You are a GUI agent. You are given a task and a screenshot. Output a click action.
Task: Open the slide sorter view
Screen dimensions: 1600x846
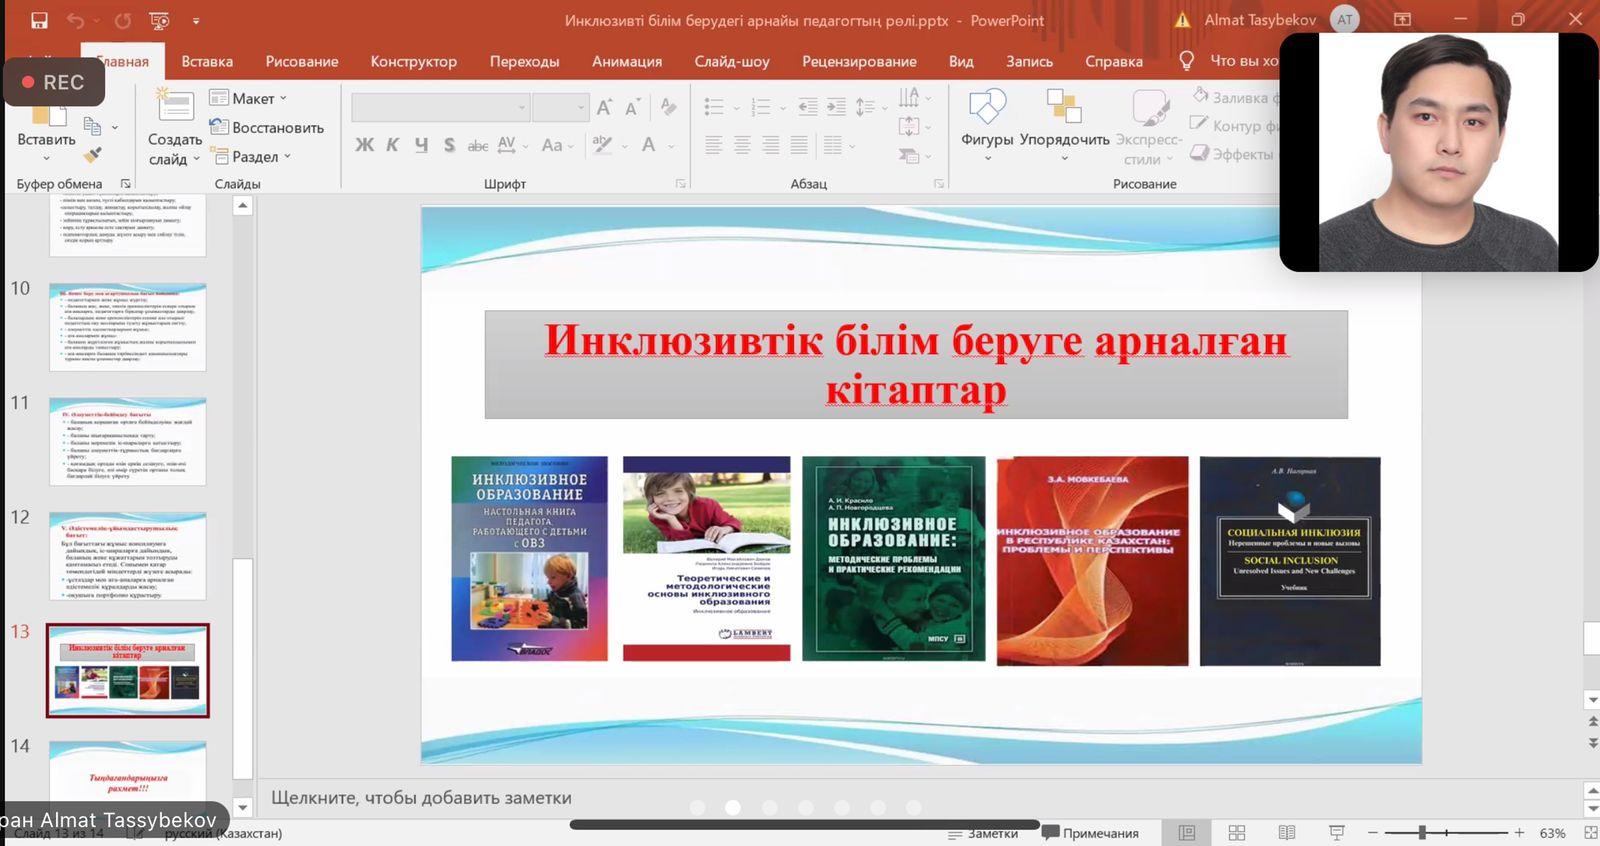pyautogui.click(x=1237, y=833)
